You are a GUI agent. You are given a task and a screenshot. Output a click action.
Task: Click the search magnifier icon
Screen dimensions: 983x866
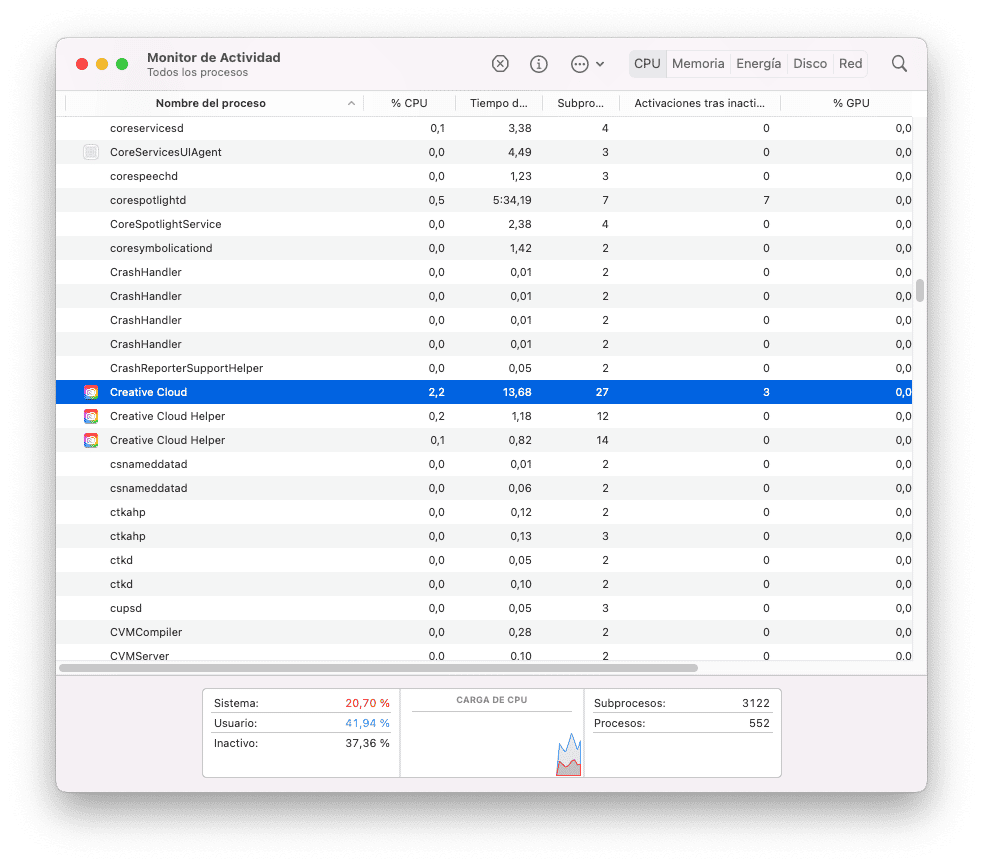point(899,64)
